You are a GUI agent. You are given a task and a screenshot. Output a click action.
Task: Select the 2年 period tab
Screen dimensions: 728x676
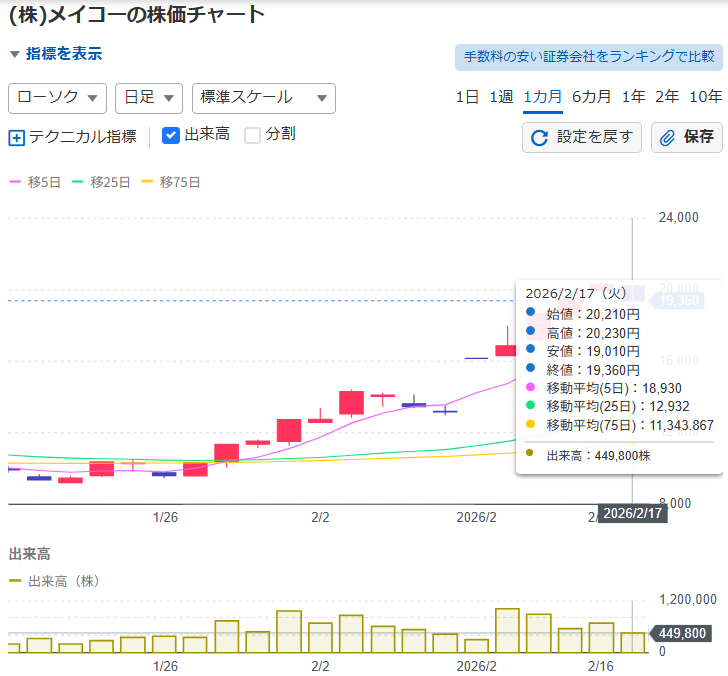click(x=667, y=97)
